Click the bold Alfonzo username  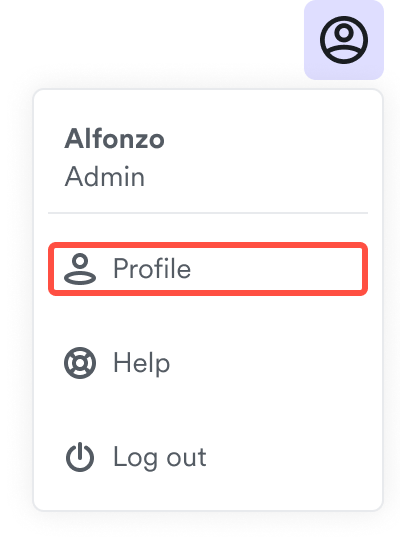114,139
